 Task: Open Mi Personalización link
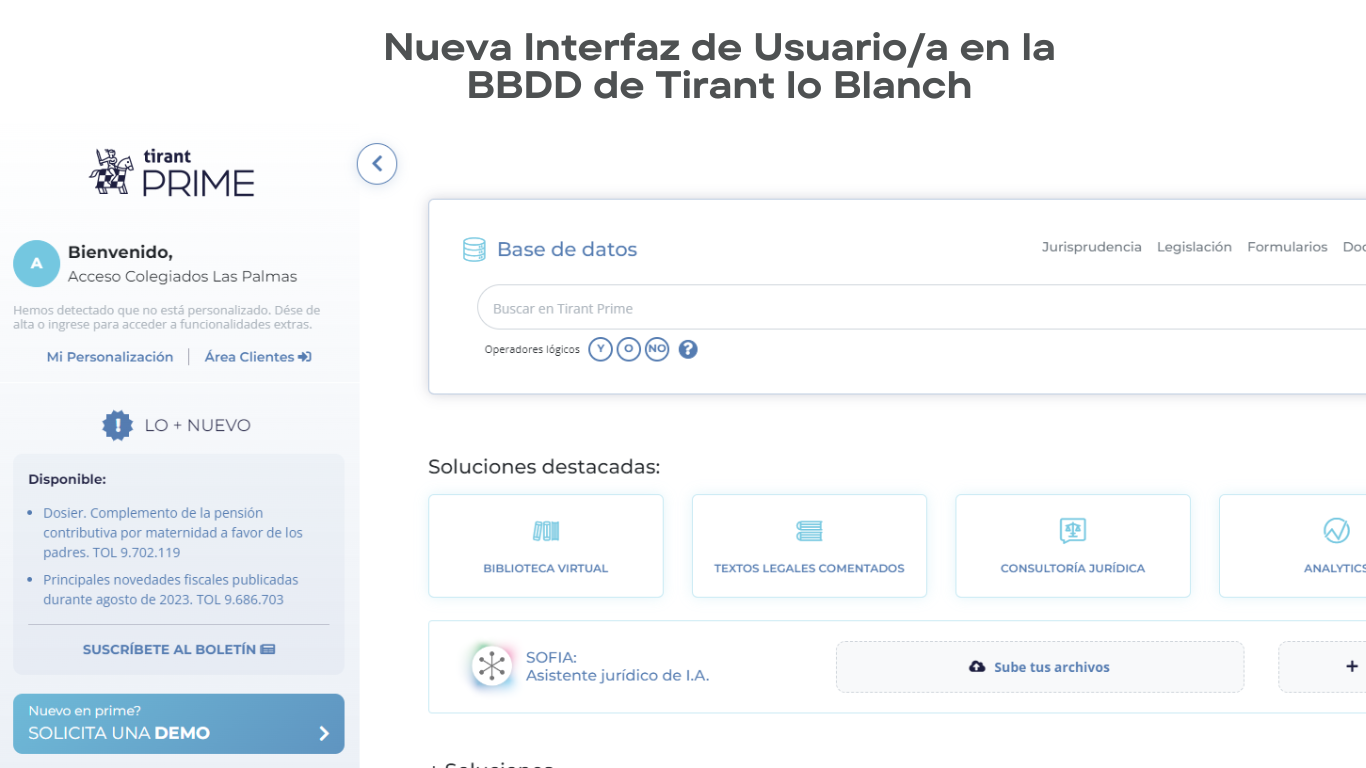[110, 357]
